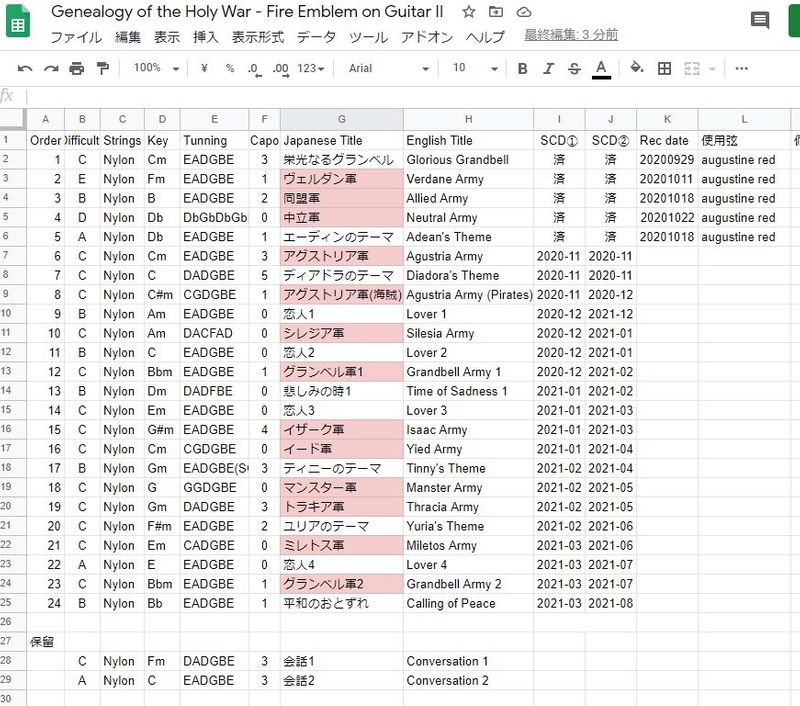
Task: Click the 最終編集 last edit link
Action: click(570, 36)
